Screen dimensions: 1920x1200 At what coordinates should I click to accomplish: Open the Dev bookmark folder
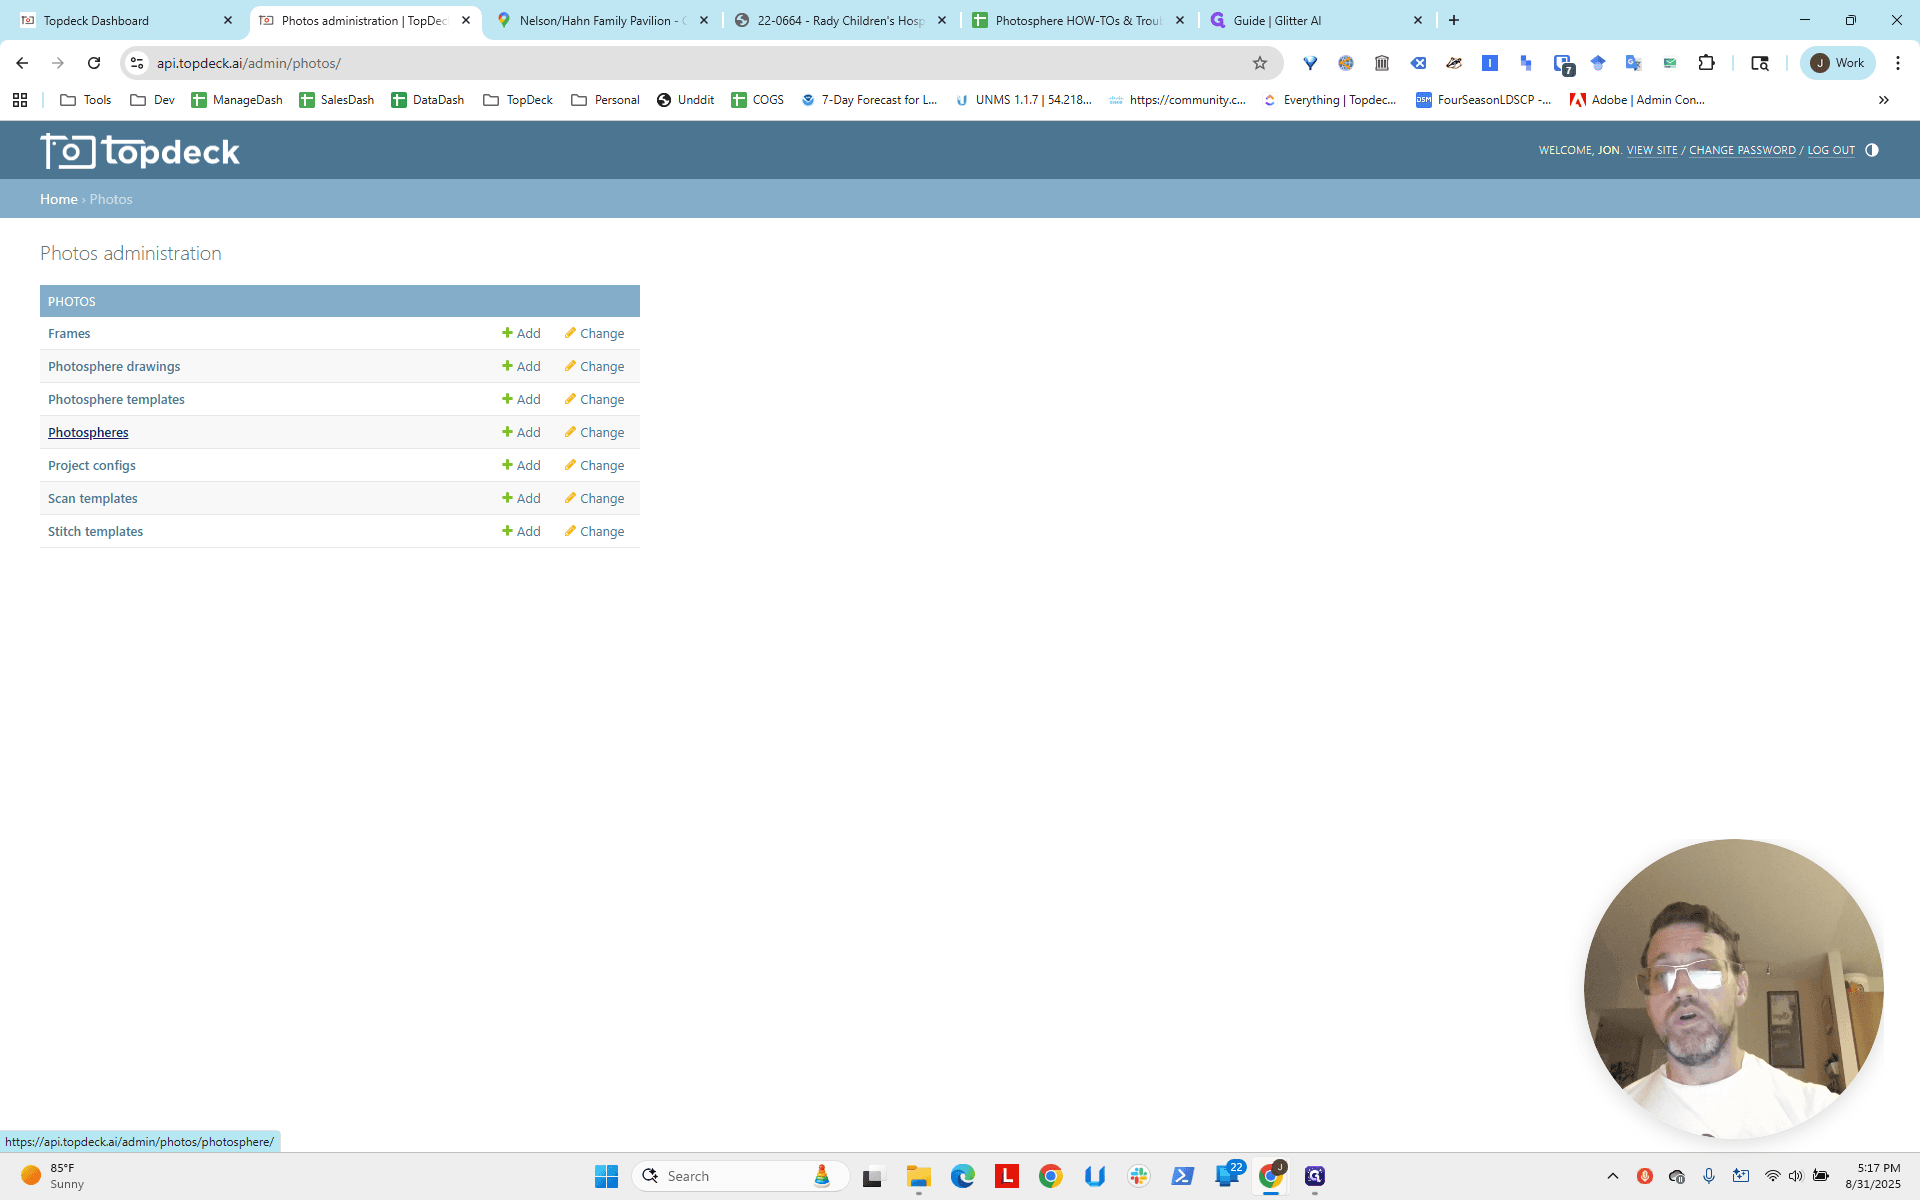(153, 100)
